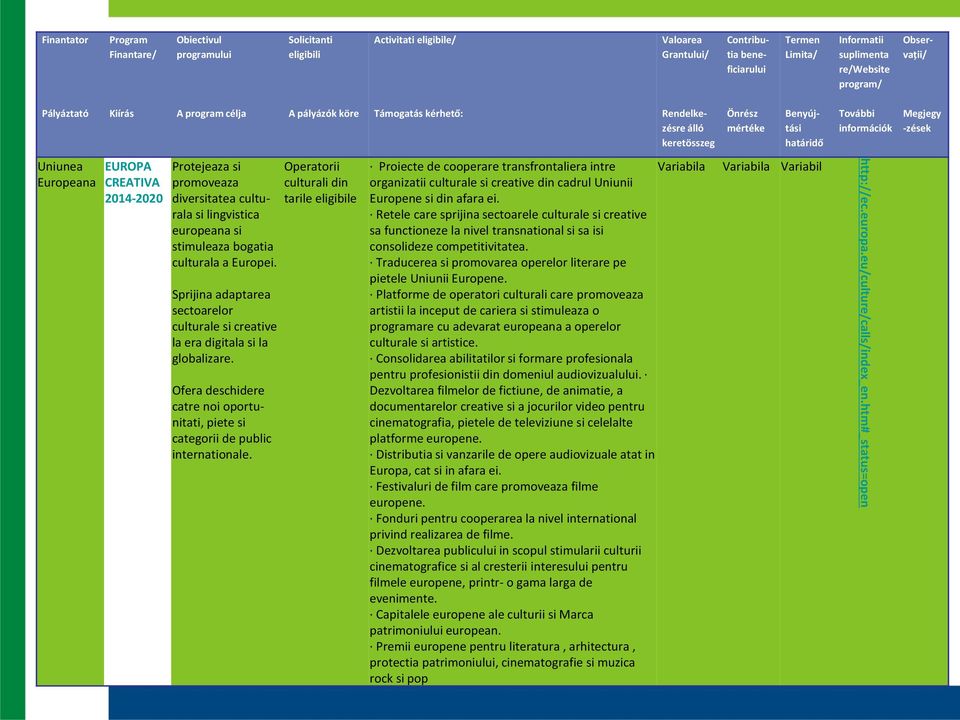Screen dimensions: 960x720
Task: Select the 'Operatorii culturali din tarile eligibile' cell
Action: [x=320, y=182]
